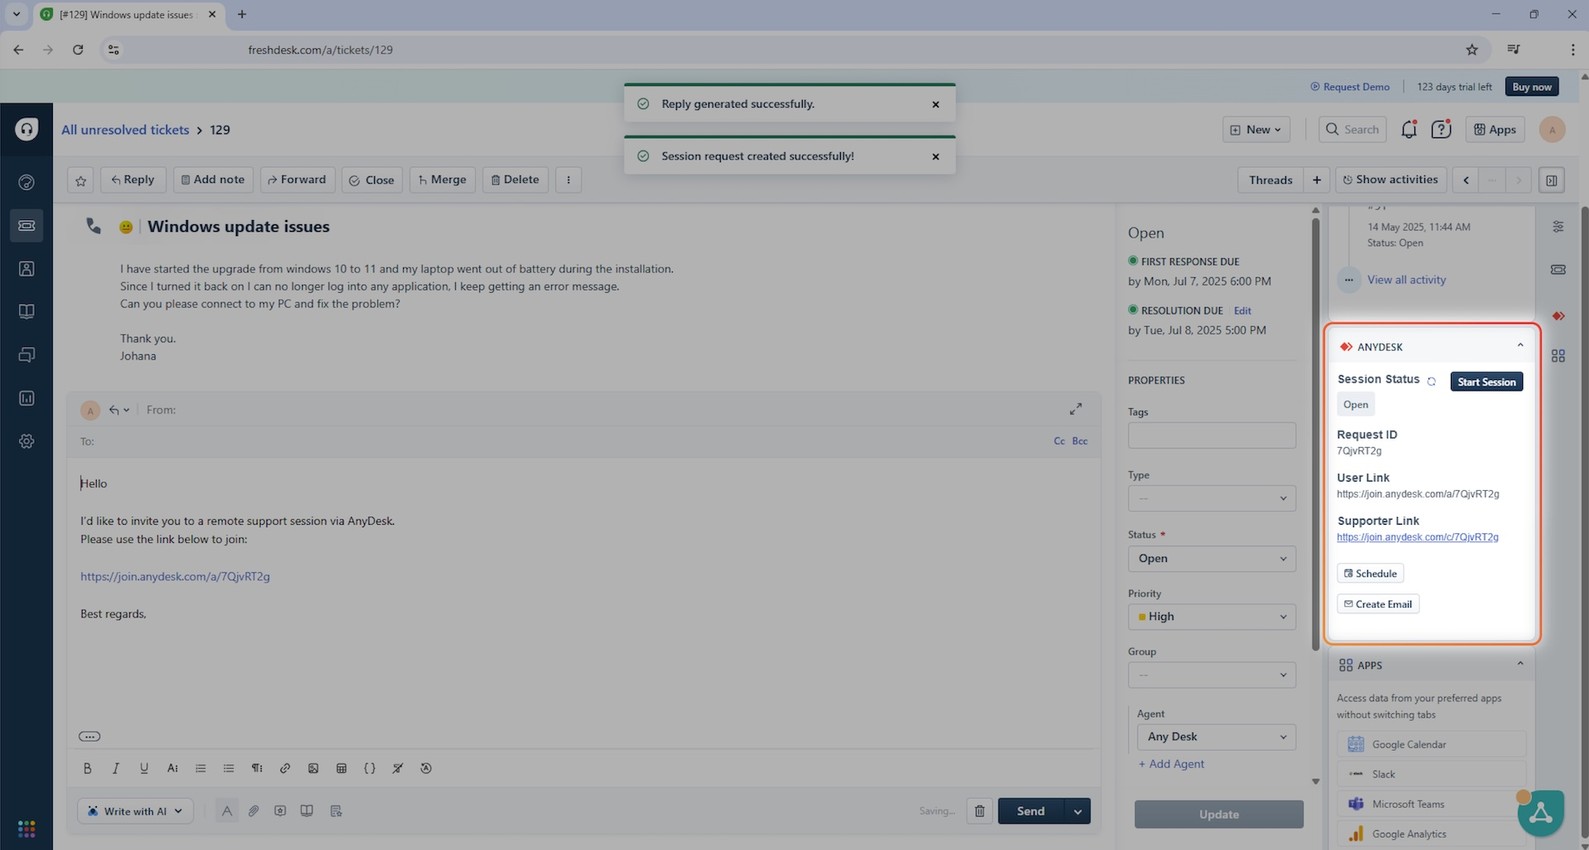Open Admin settings gear in sidebar
The height and width of the screenshot is (850, 1589).
[27, 441]
